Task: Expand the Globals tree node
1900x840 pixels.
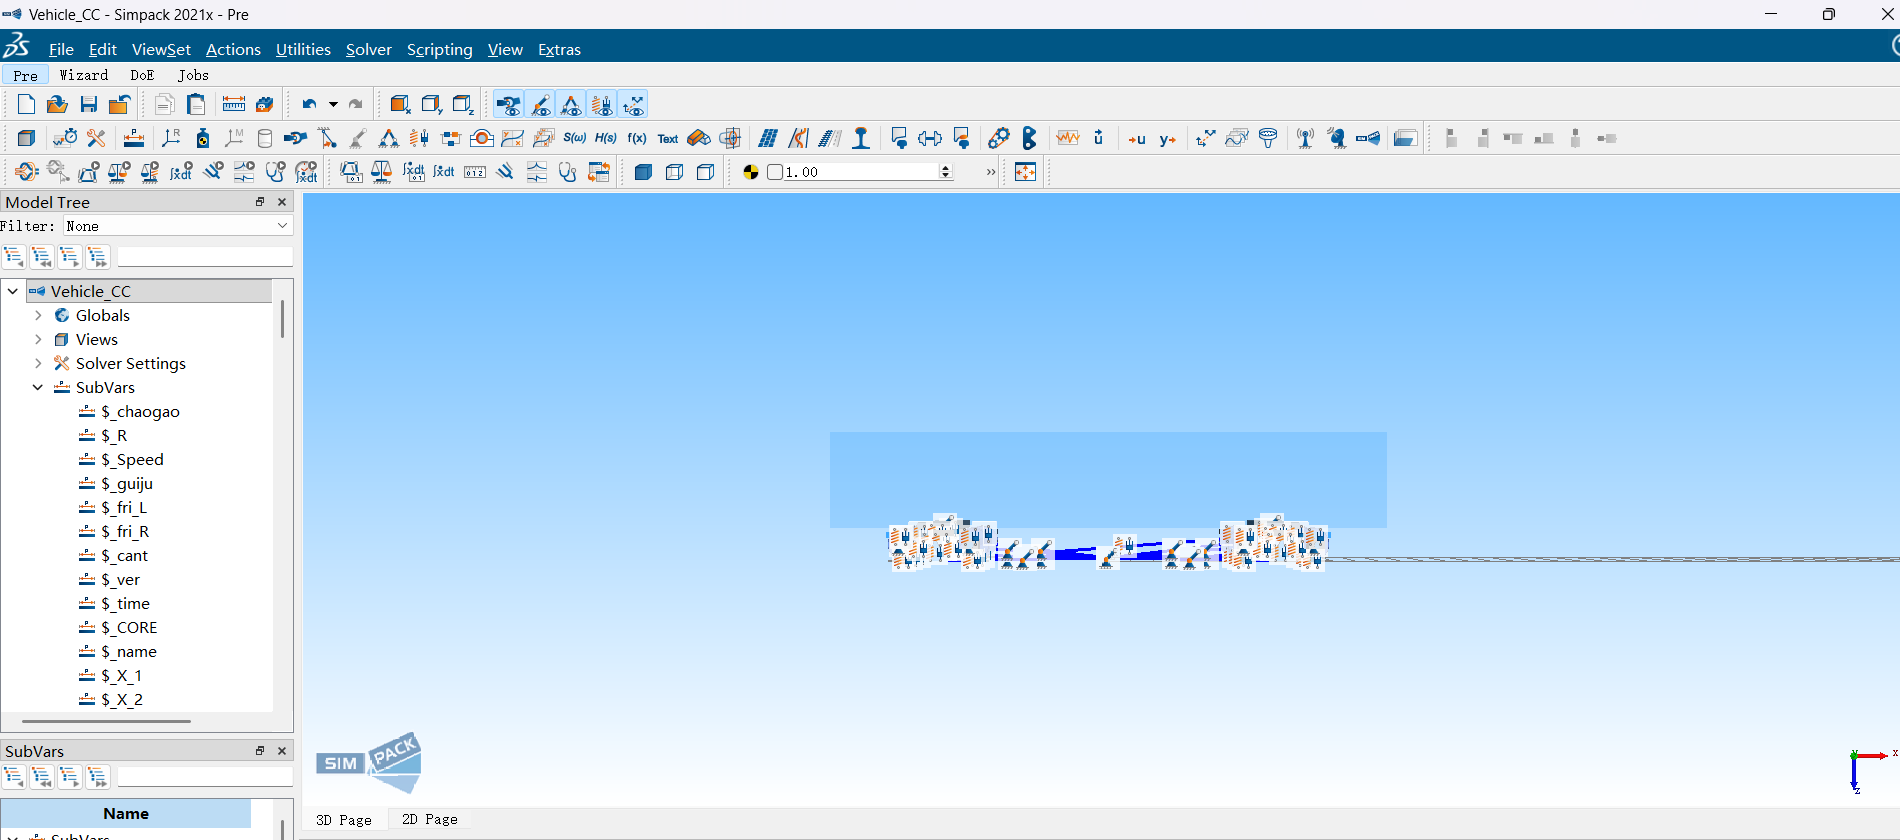Action: coord(38,315)
